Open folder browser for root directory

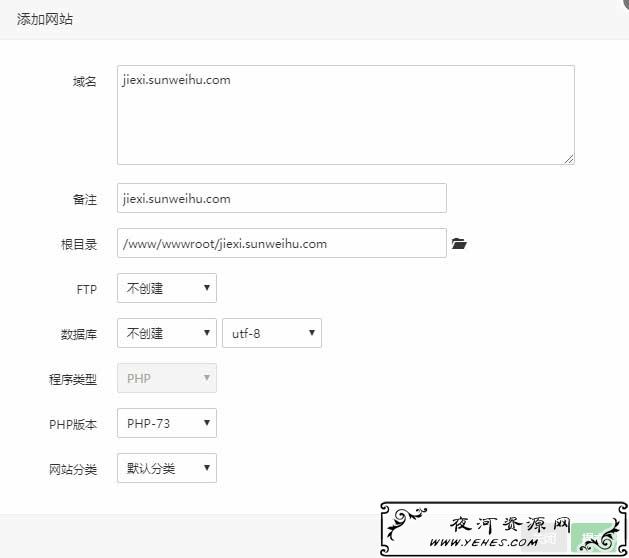point(459,243)
